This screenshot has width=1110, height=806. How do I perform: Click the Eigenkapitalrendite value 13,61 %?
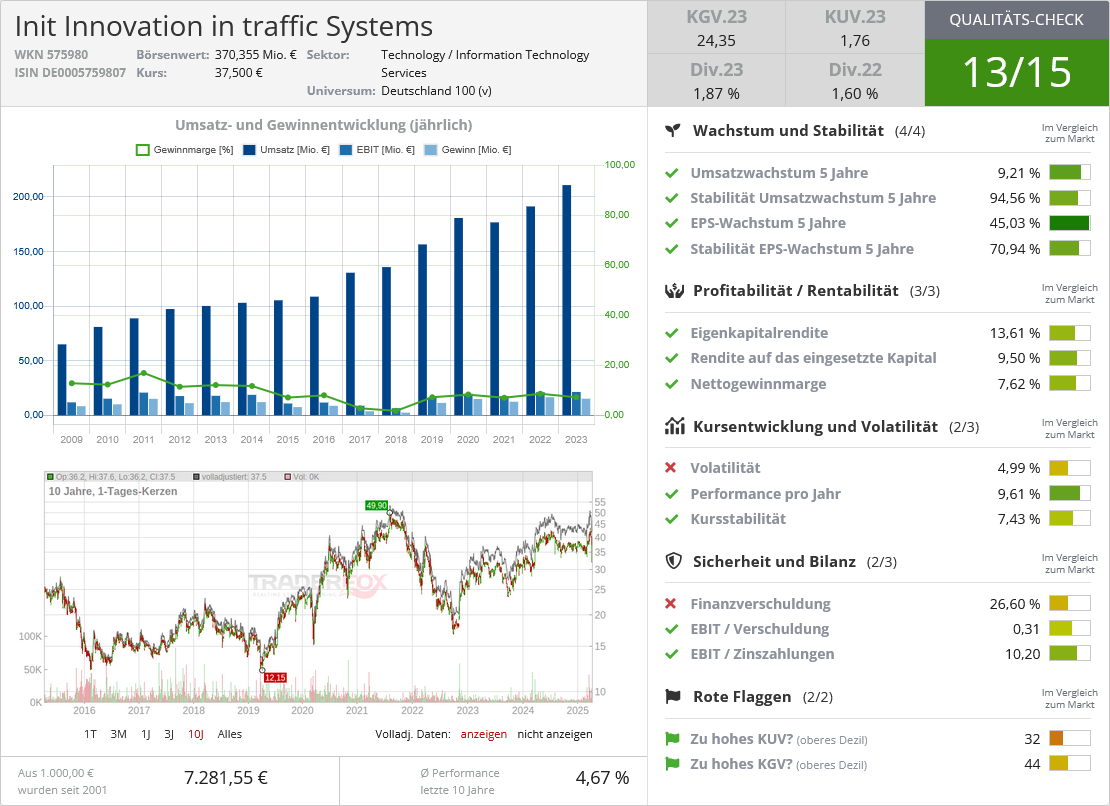tap(1014, 333)
